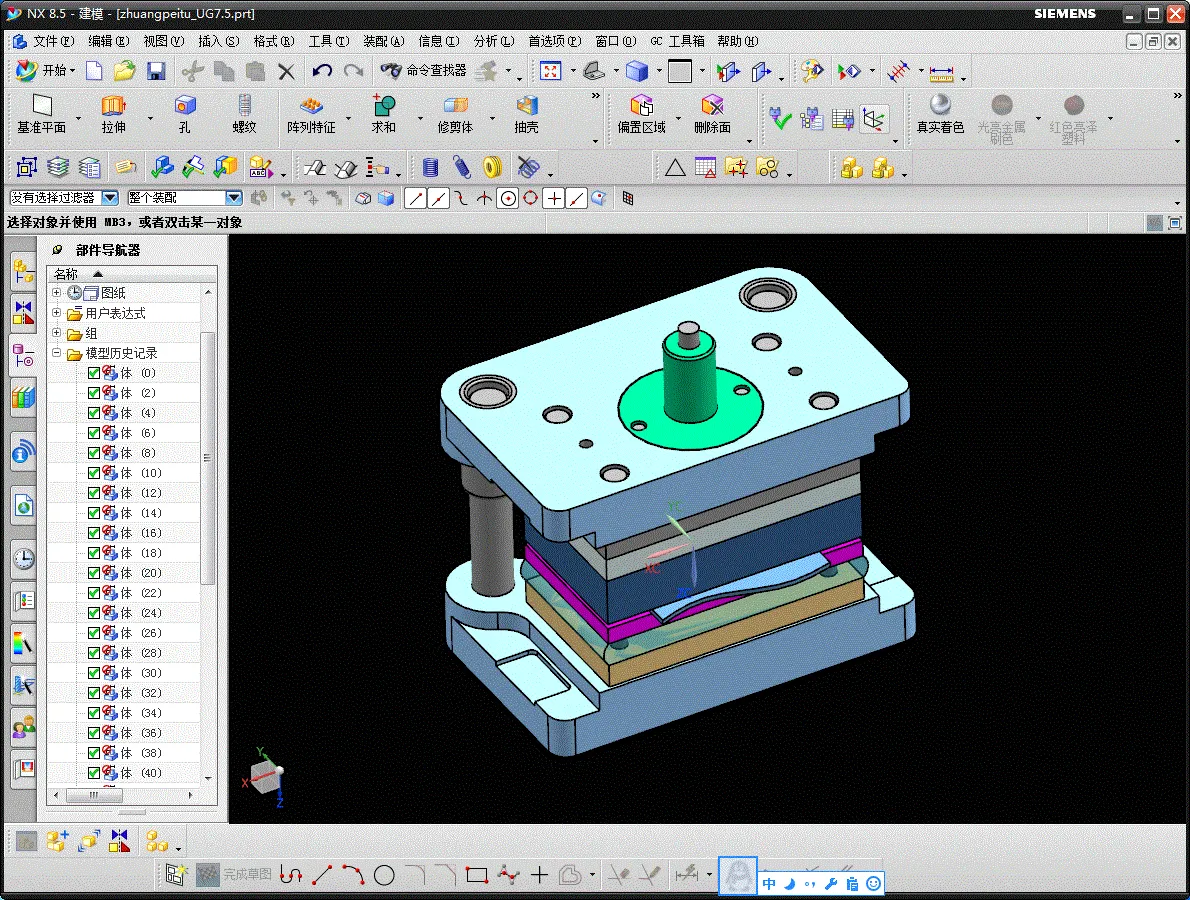Click the shaded cube render style icon
Screen dimensions: 1190x900
(637, 71)
